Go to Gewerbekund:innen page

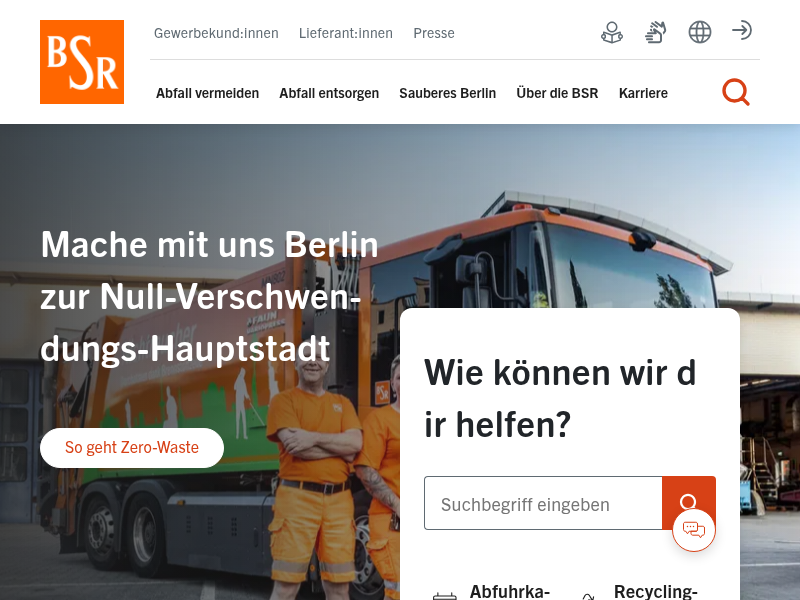[216, 33]
